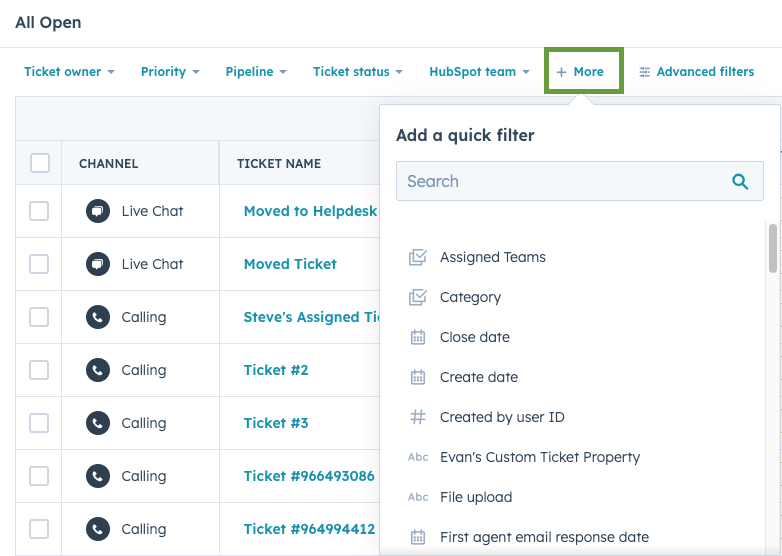782x556 pixels.
Task: Open the Ticket status dropdown
Action: point(358,72)
